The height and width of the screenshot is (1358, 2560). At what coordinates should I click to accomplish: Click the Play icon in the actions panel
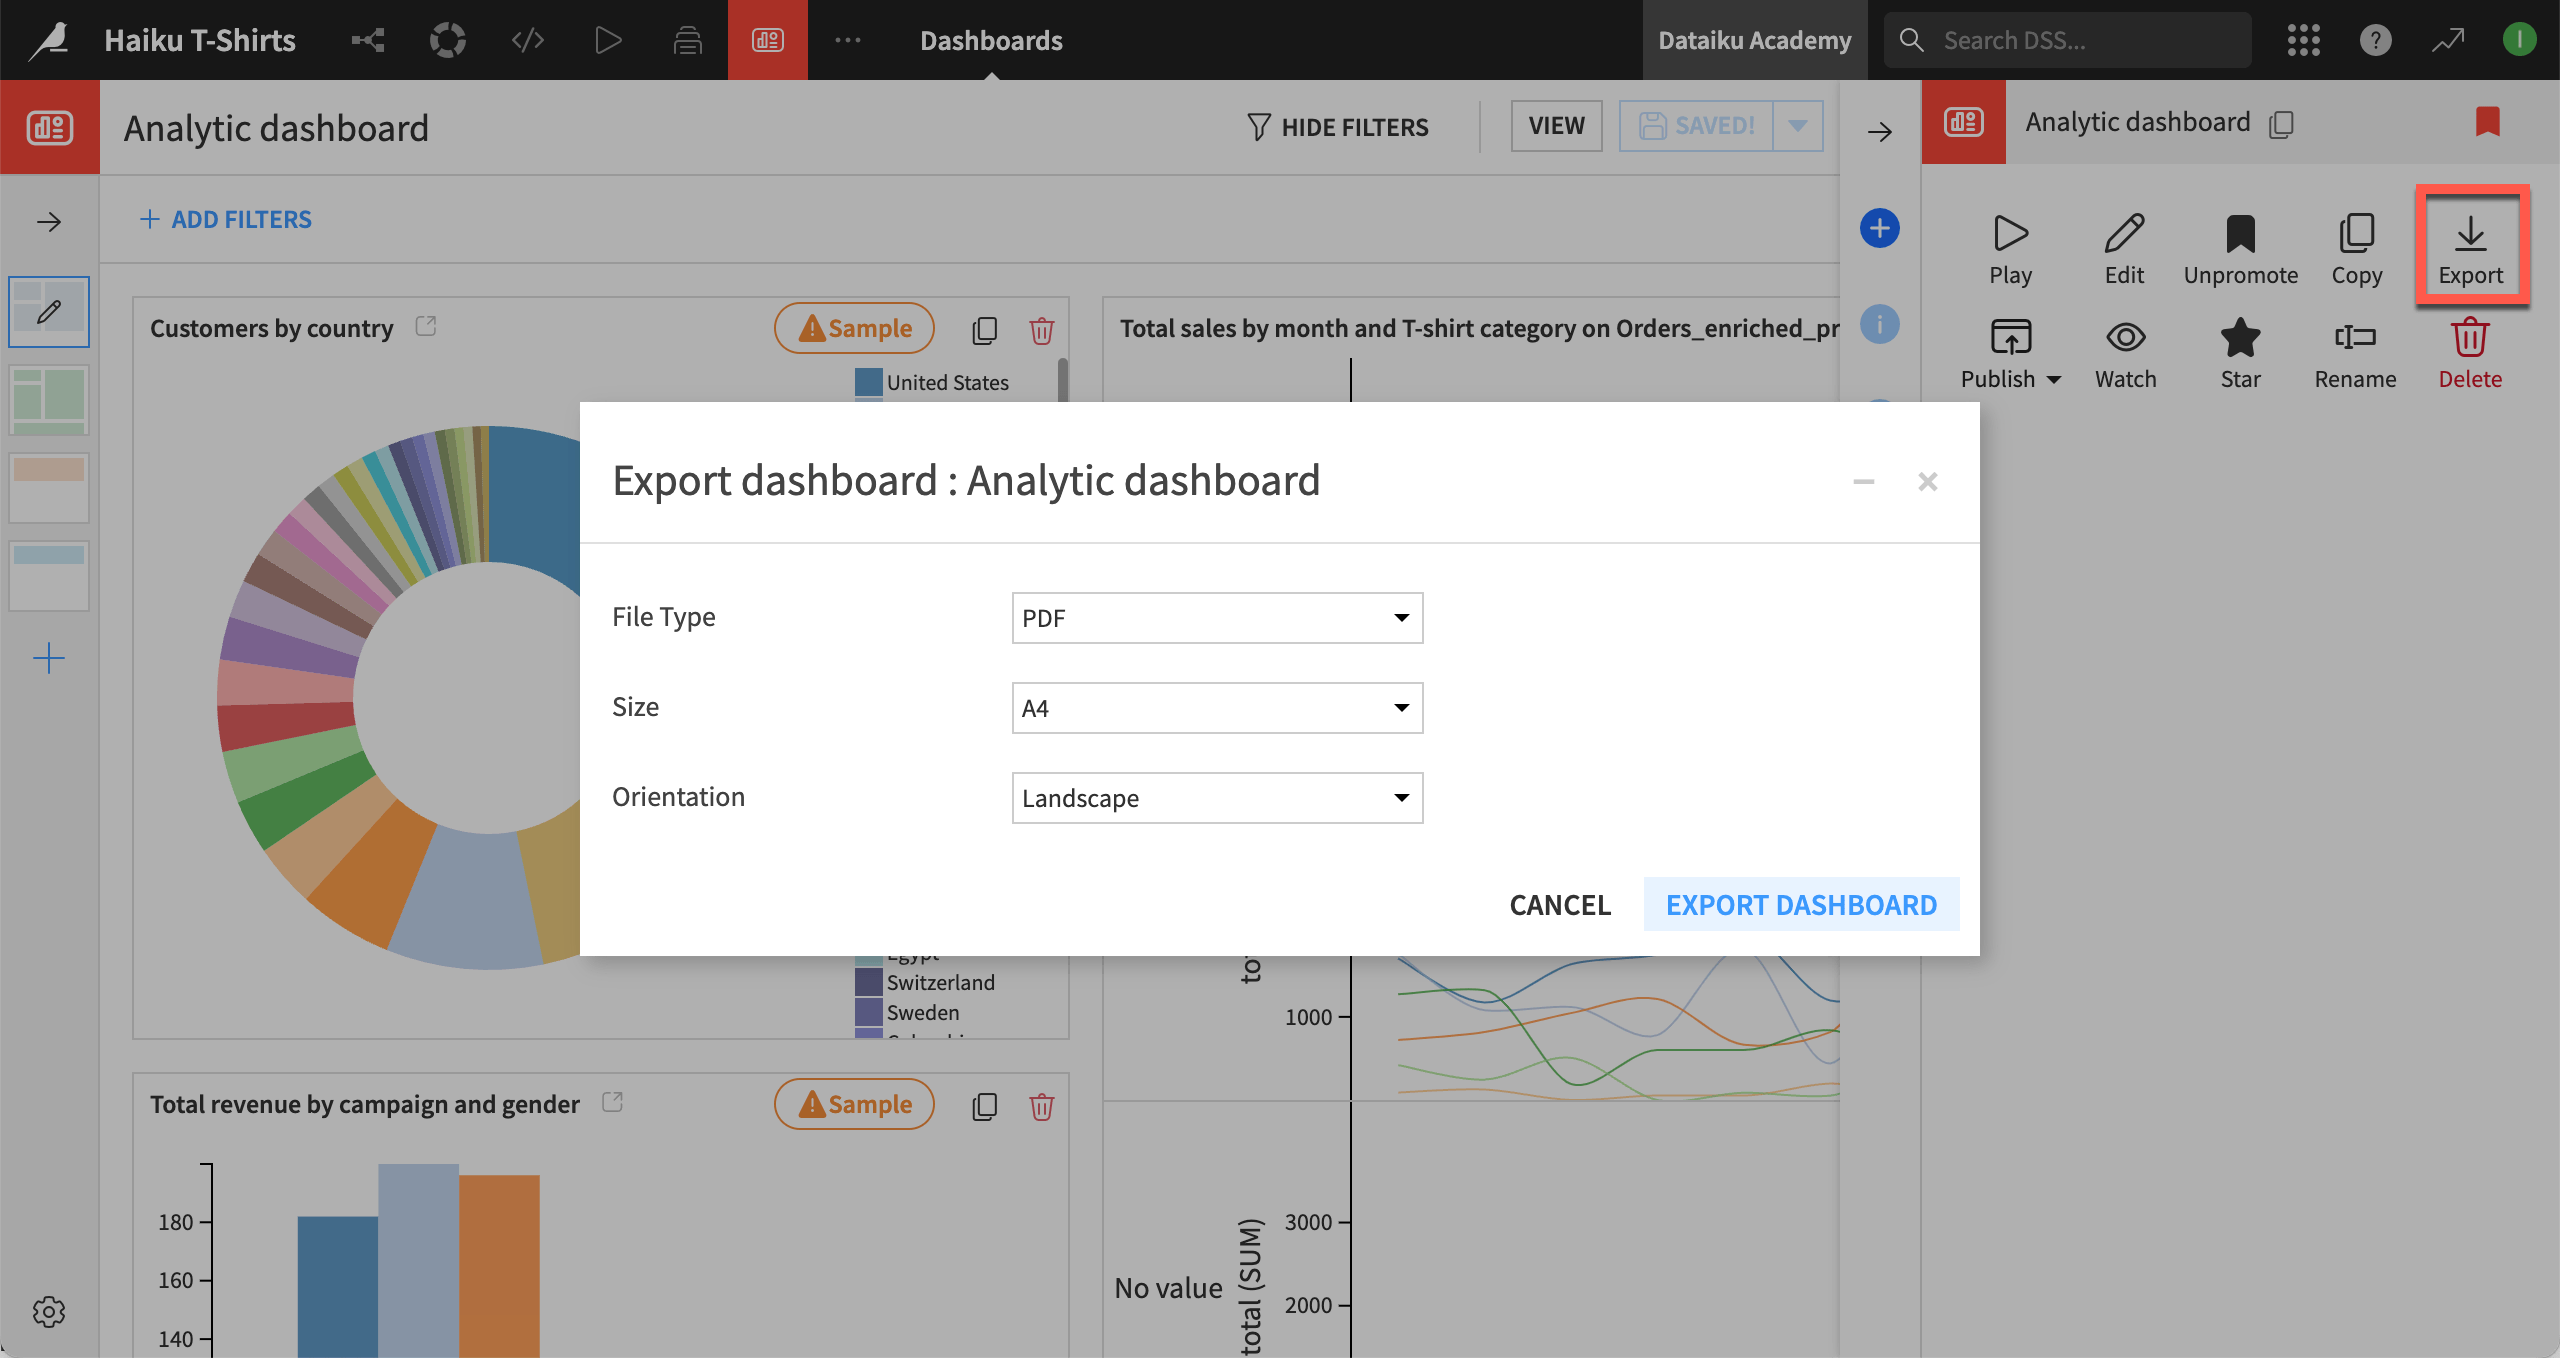[x=2010, y=247]
